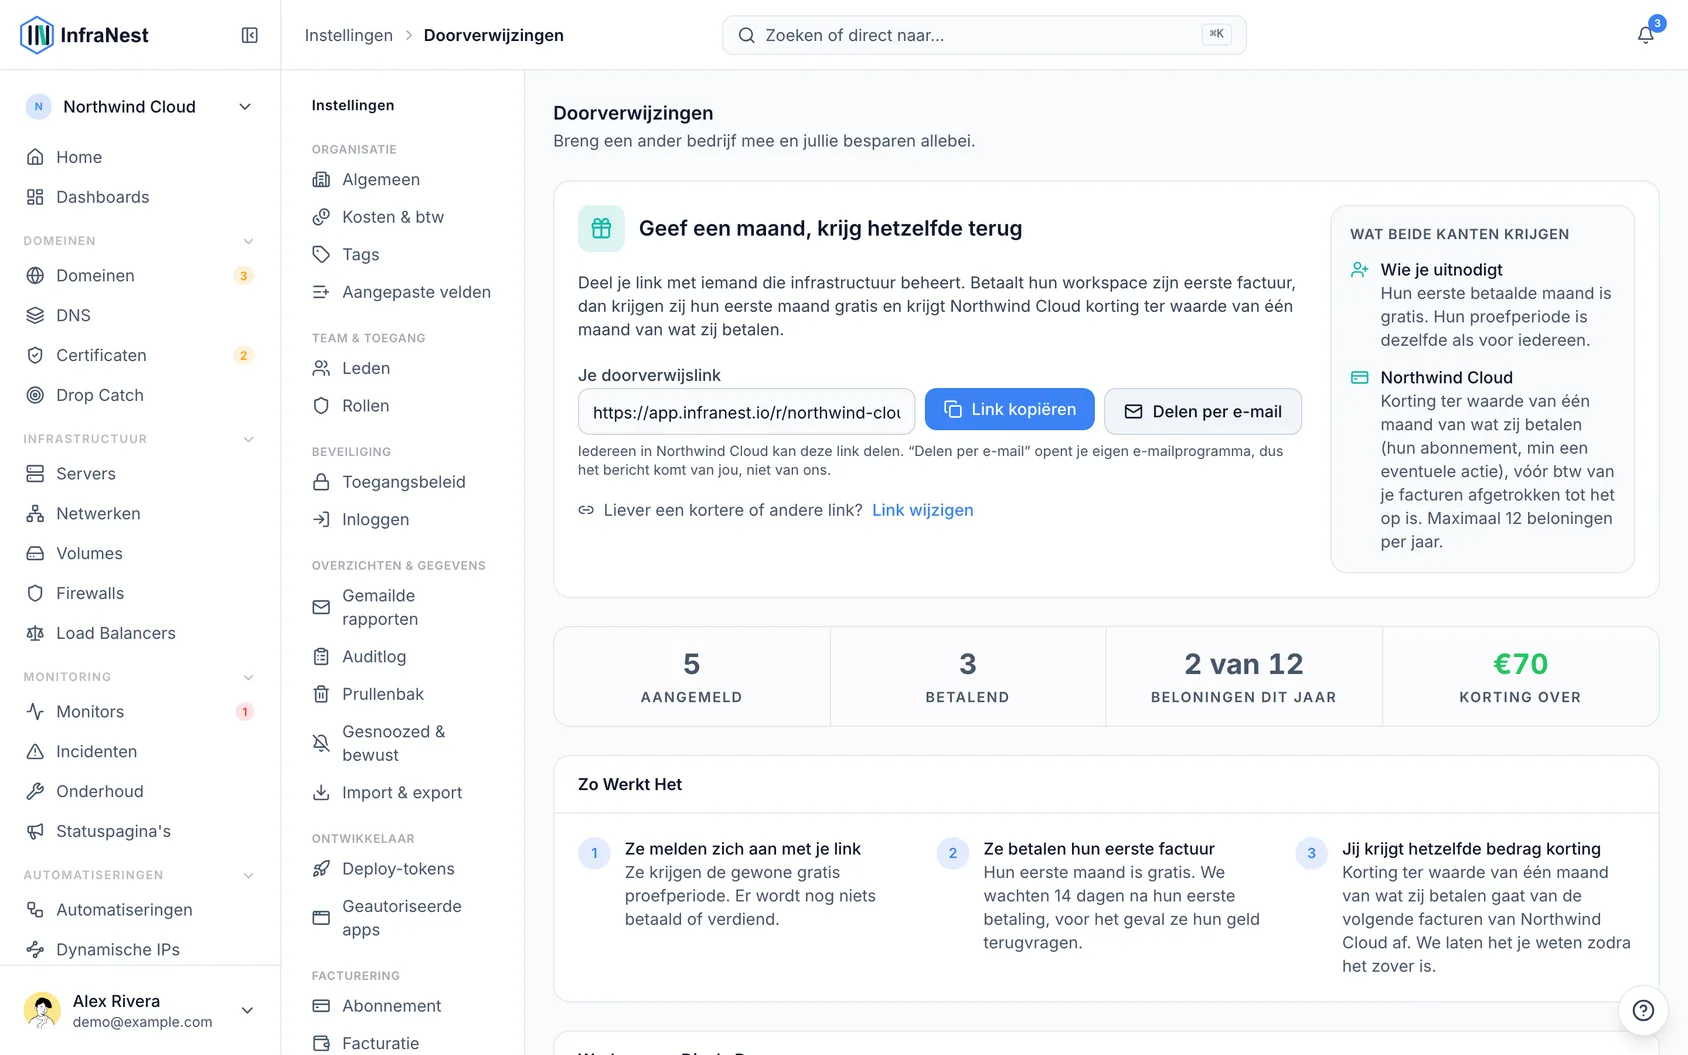Click the Load Balancers scale icon

click(35, 633)
